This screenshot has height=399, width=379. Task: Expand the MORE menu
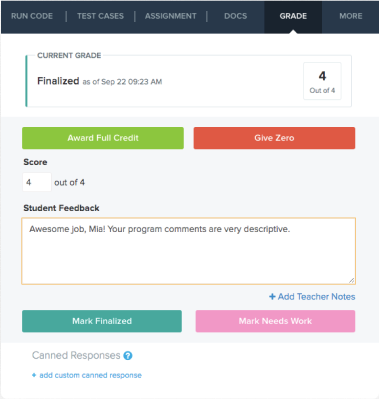tap(351, 16)
